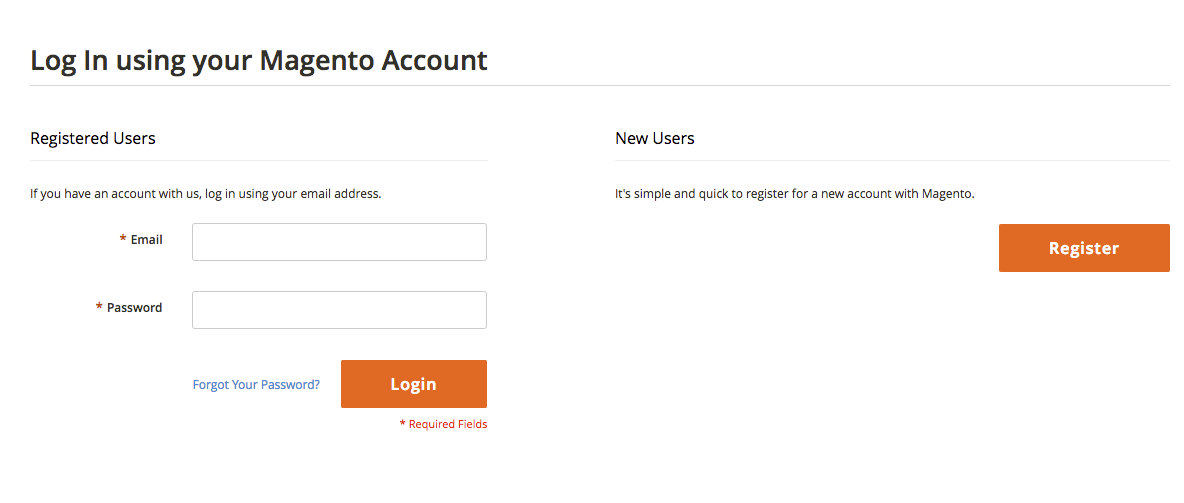Click the asterisk in Required Fields note
The height and width of the screenshot is (503, 1184).
pyautogui.click(x=402, y=425)
